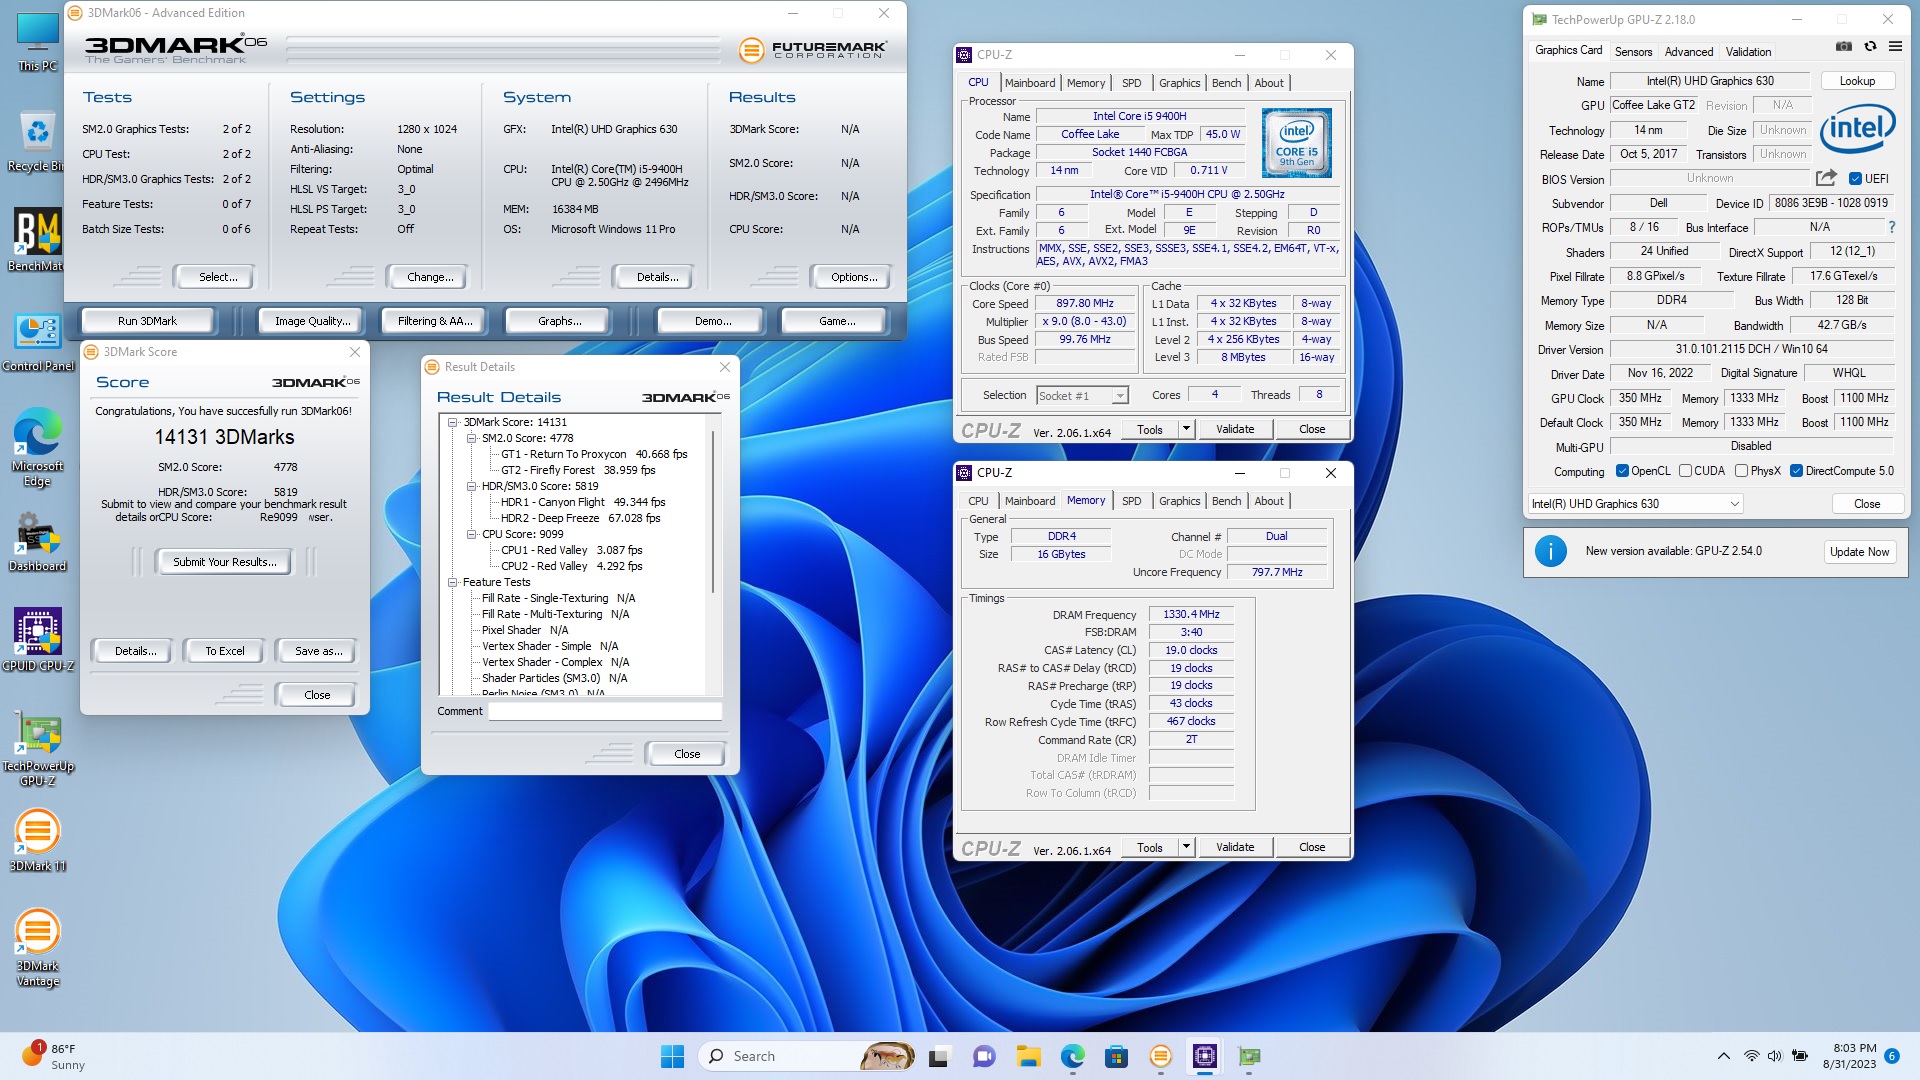Image resolution: width=1920 pixels, height=1080 pixels.
Task: Open the About tab in the bottom CPU-Z window
Action: 1268,501
